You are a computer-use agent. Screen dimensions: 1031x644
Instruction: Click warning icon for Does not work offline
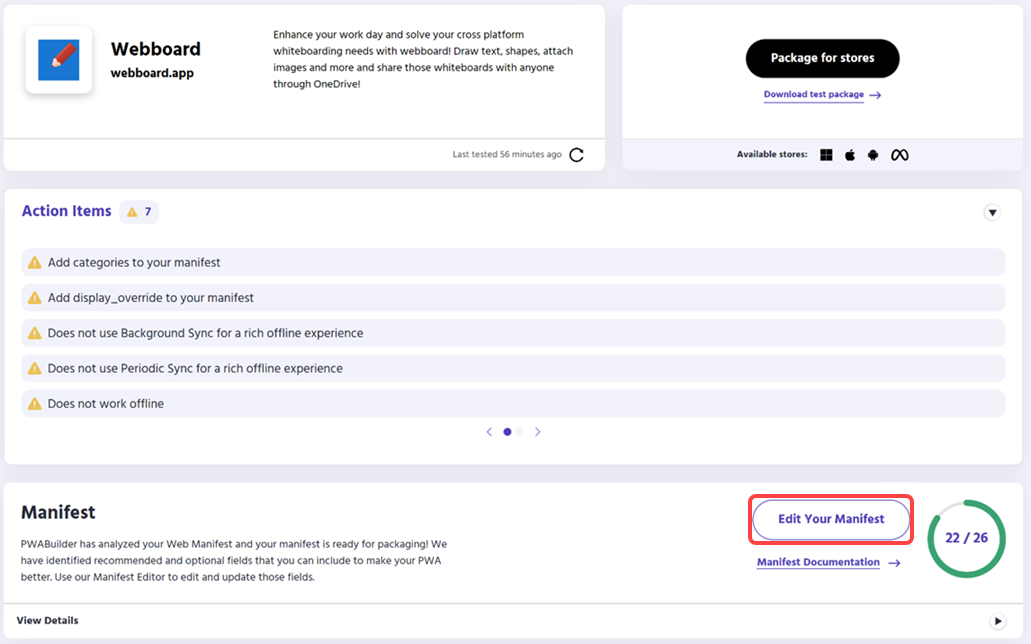coord(35,404)
